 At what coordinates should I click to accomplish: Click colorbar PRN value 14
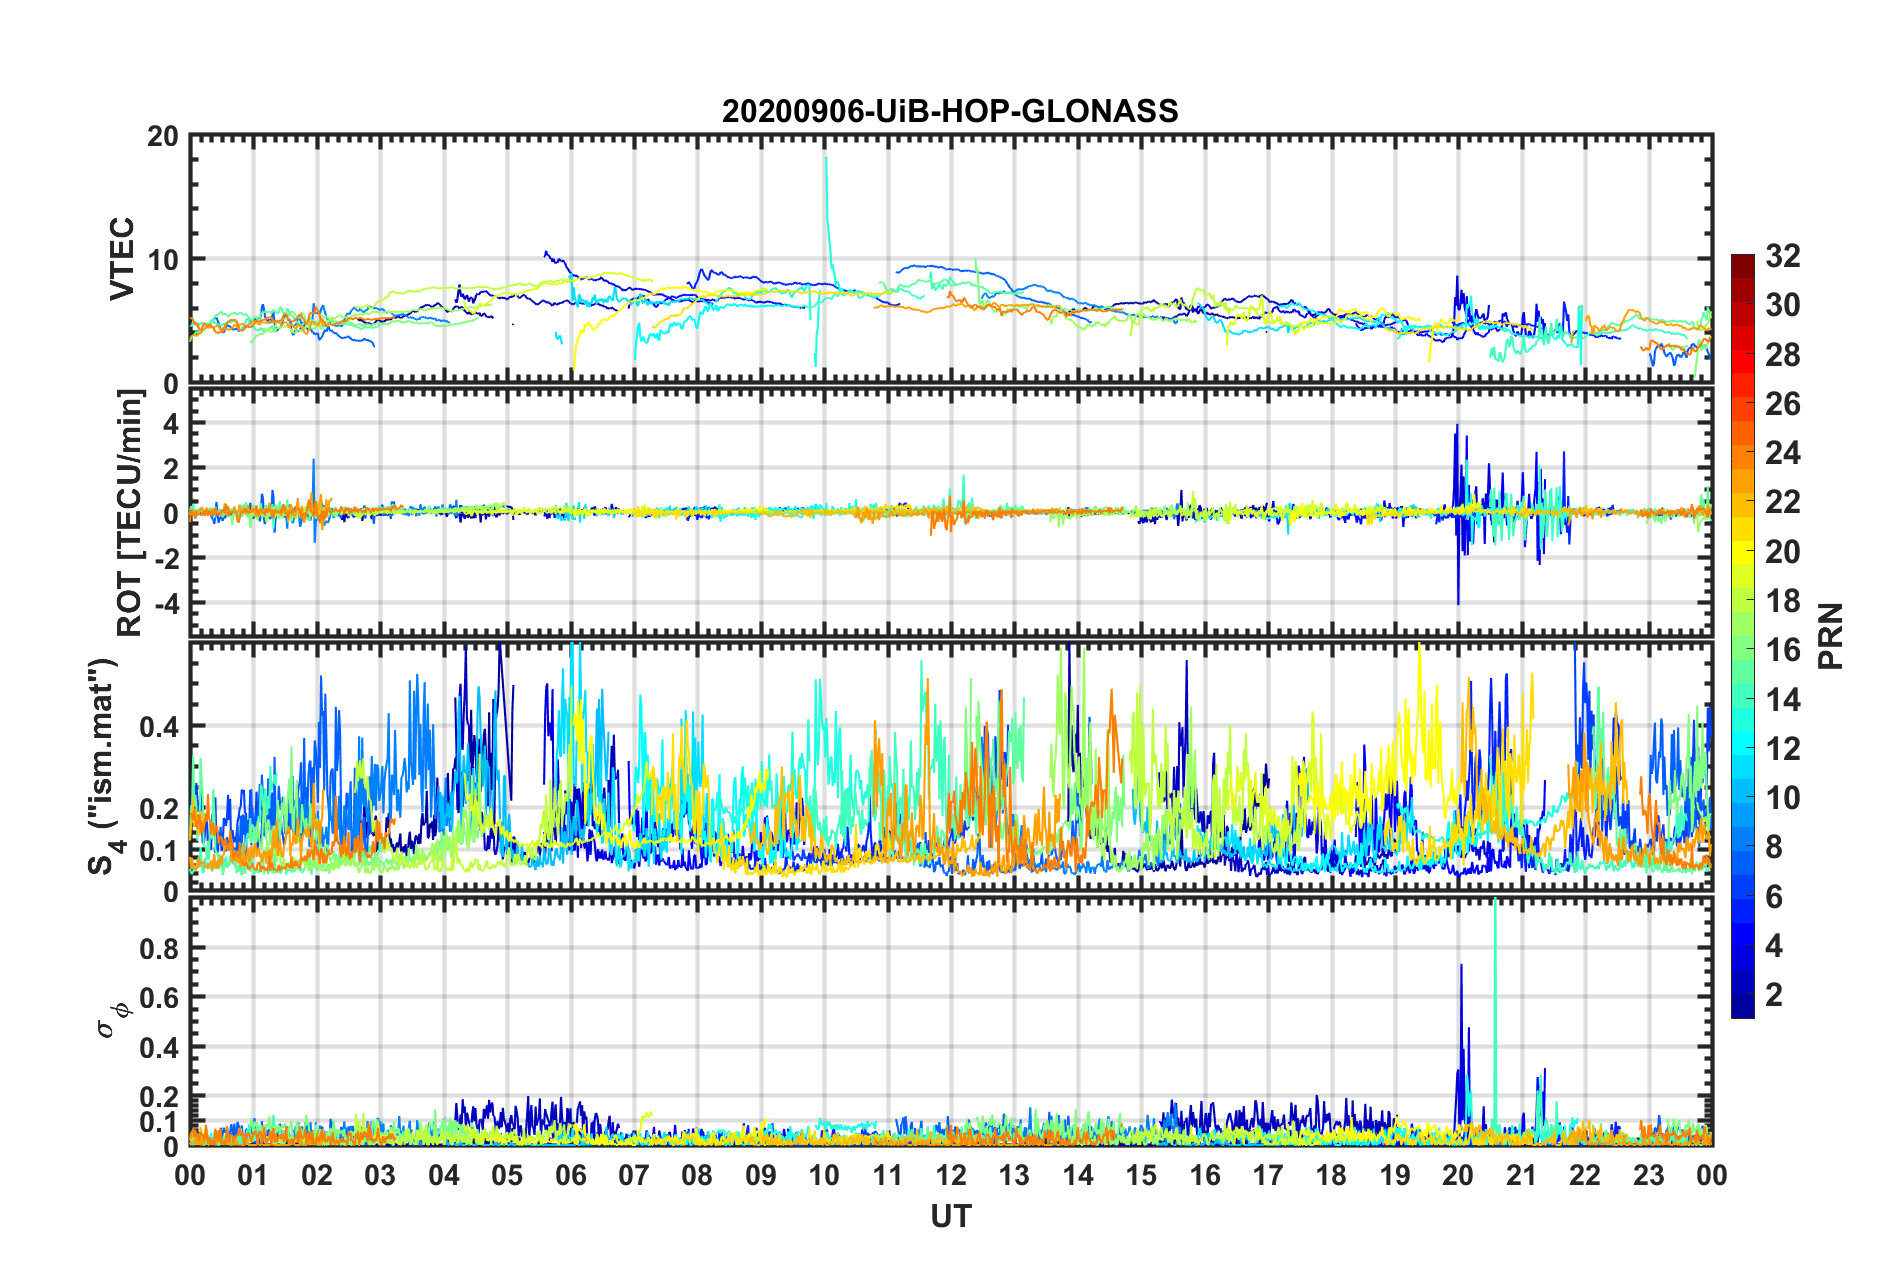pos(1783,700)
